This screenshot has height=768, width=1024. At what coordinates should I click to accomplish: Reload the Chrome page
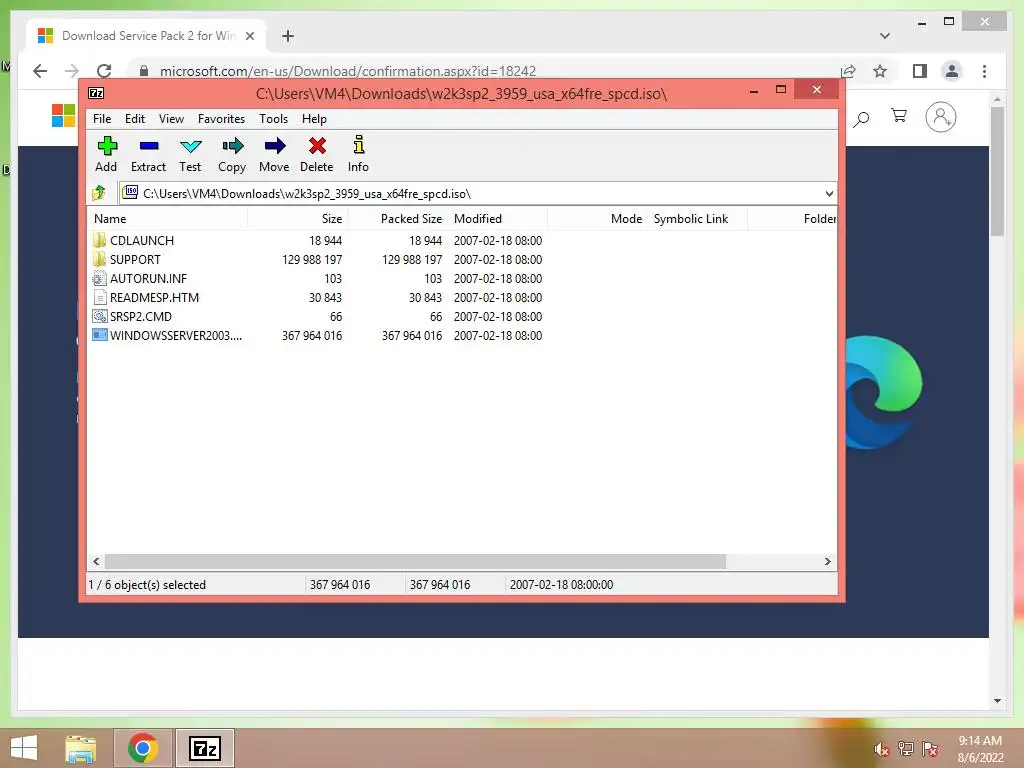(x=104, y=71)
